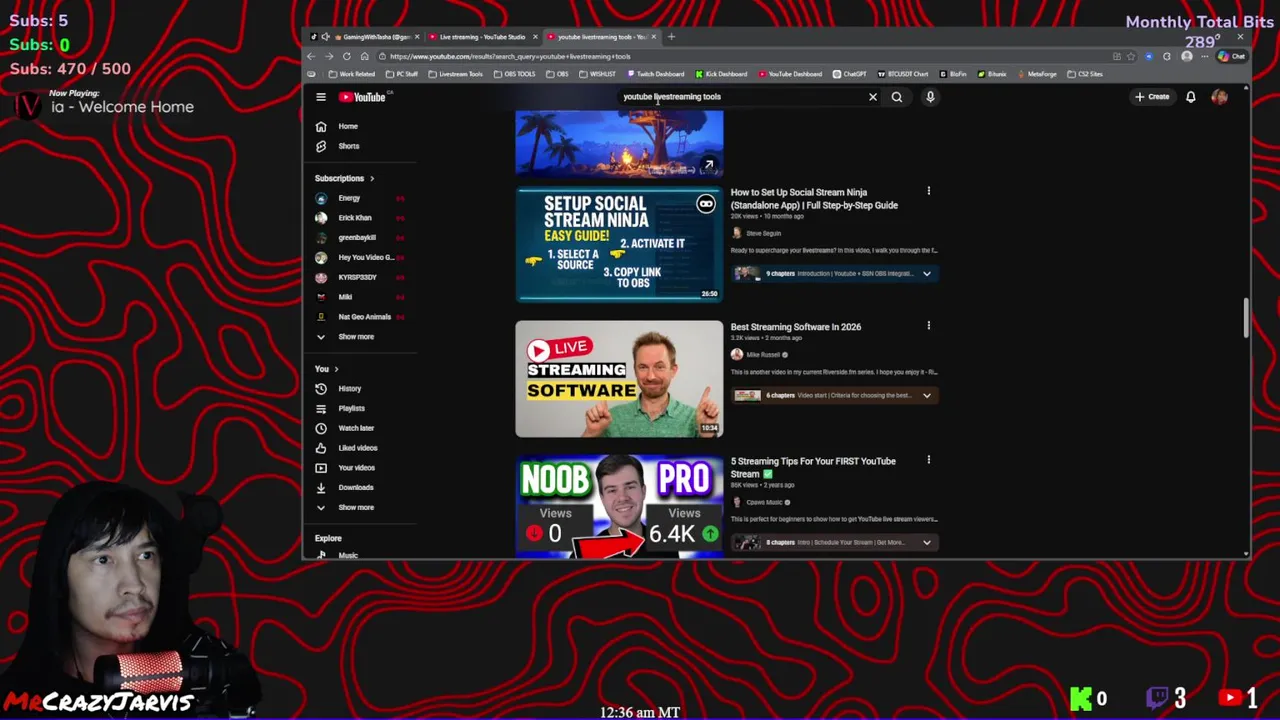The width and height of the screenshot is (1280, 720).
Task: Grab the page vertical scrollbar thumb
Action: 1245,317
